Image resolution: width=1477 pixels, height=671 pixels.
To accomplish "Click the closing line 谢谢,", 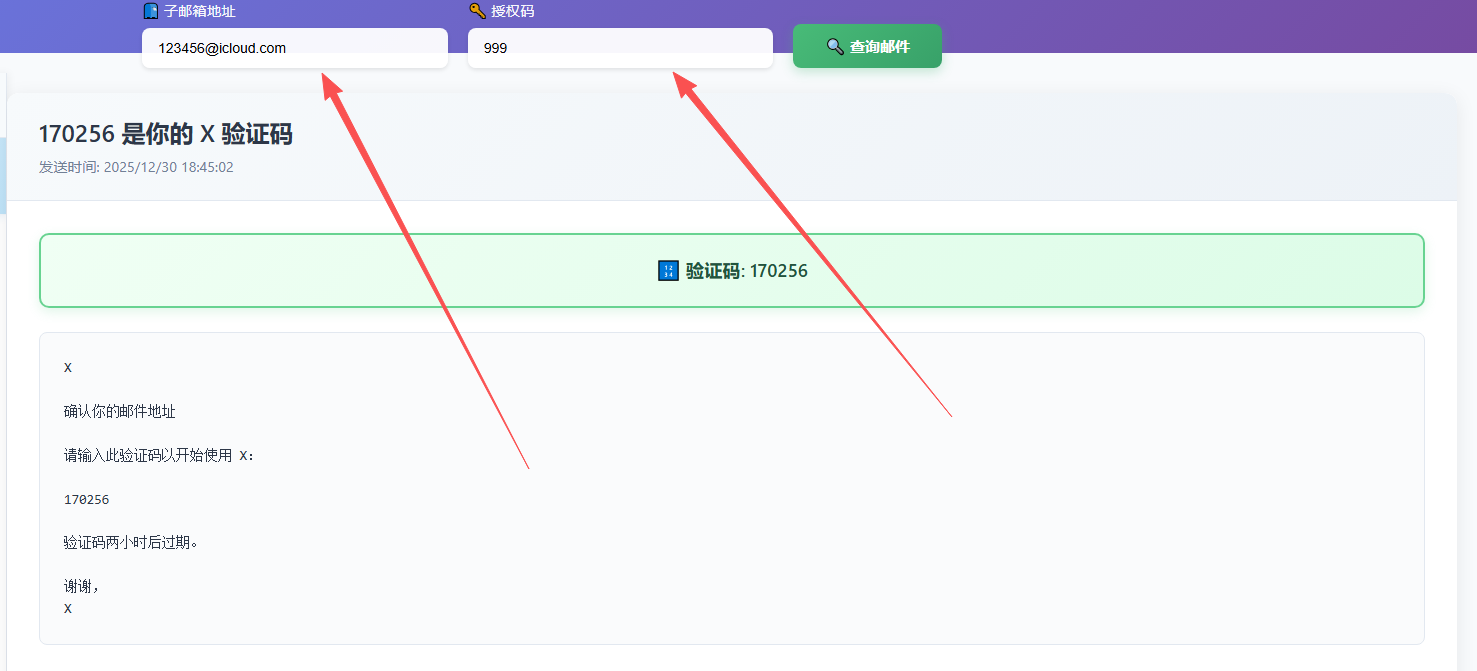I will tap(82, 587).
